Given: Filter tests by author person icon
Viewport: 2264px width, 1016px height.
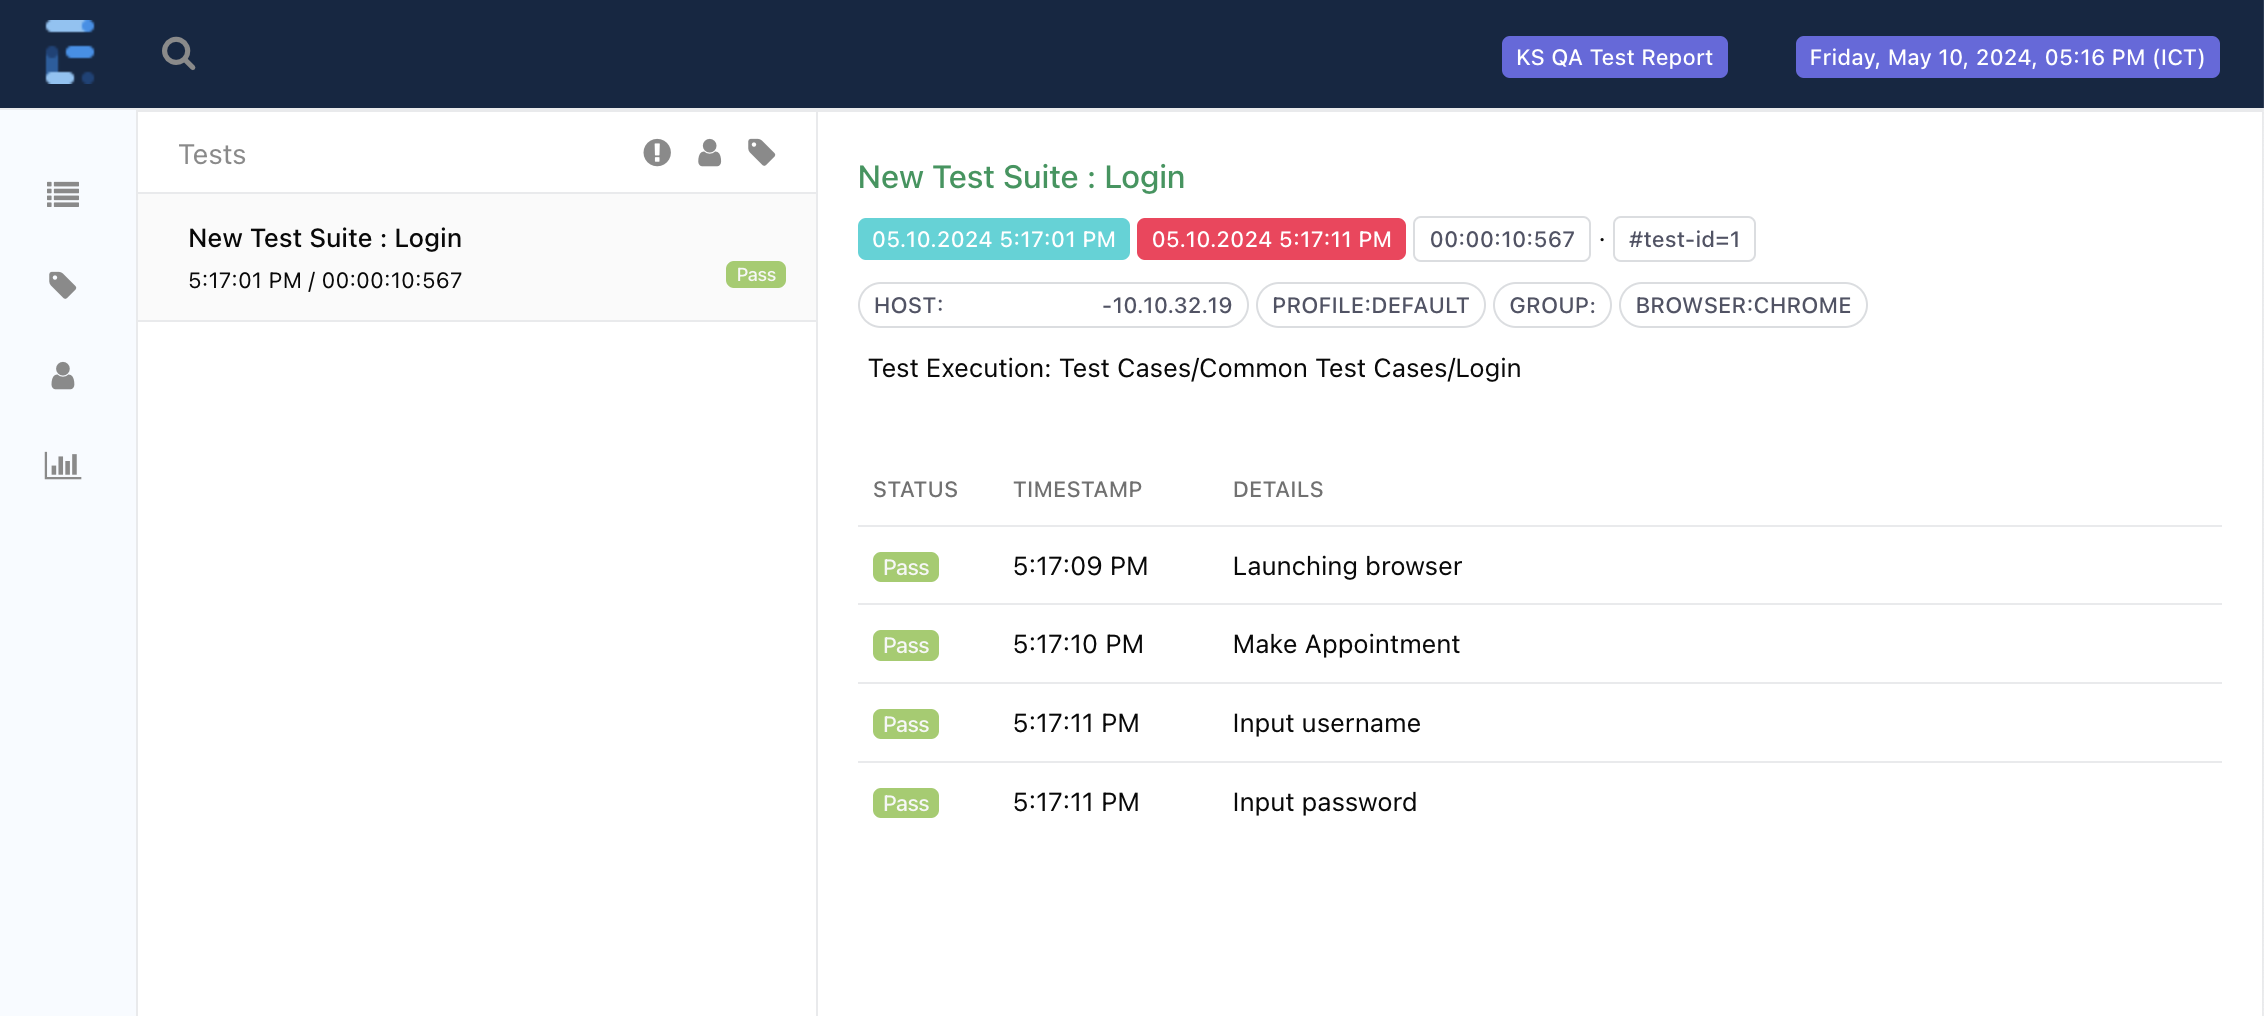Looking at the screenshot, I should pyautogui.click(x=709, y=153).
